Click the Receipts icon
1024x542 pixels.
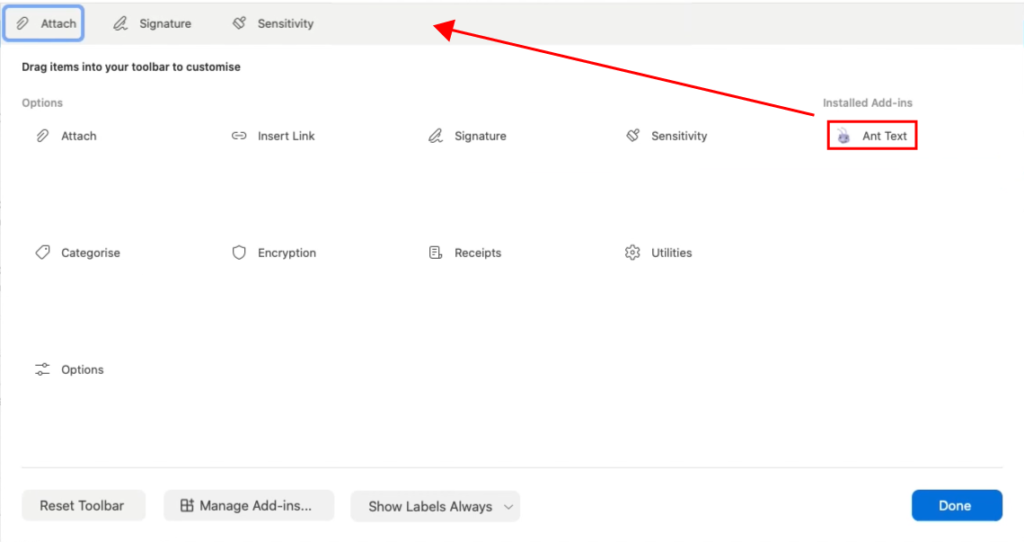click(x=435, y=253)
